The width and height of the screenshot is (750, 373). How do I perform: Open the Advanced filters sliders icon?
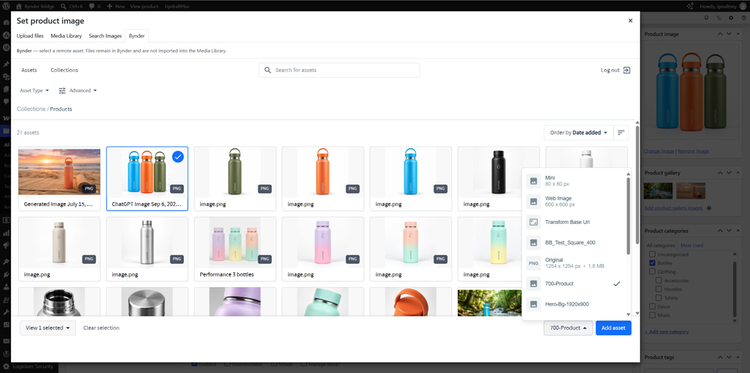click(62, 90)
